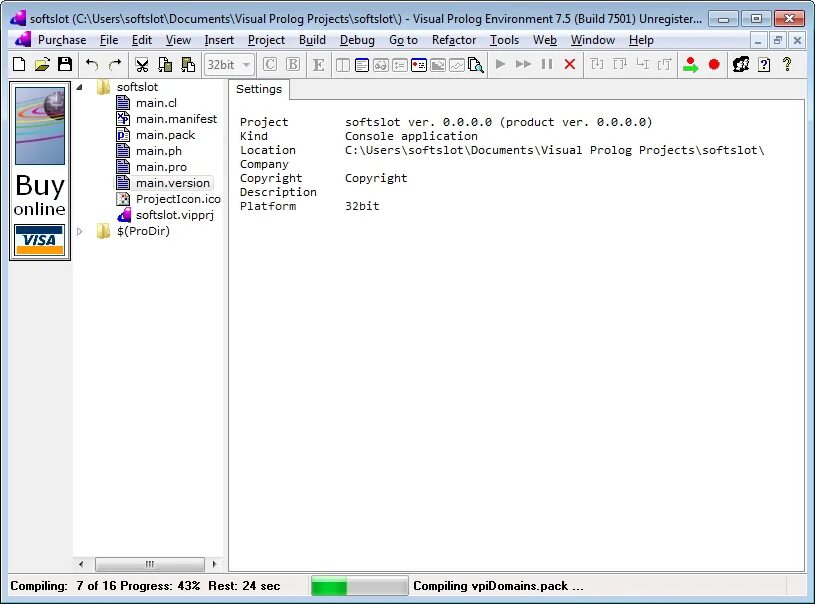Click the black puzzle-face help icon

coord(741,64)
